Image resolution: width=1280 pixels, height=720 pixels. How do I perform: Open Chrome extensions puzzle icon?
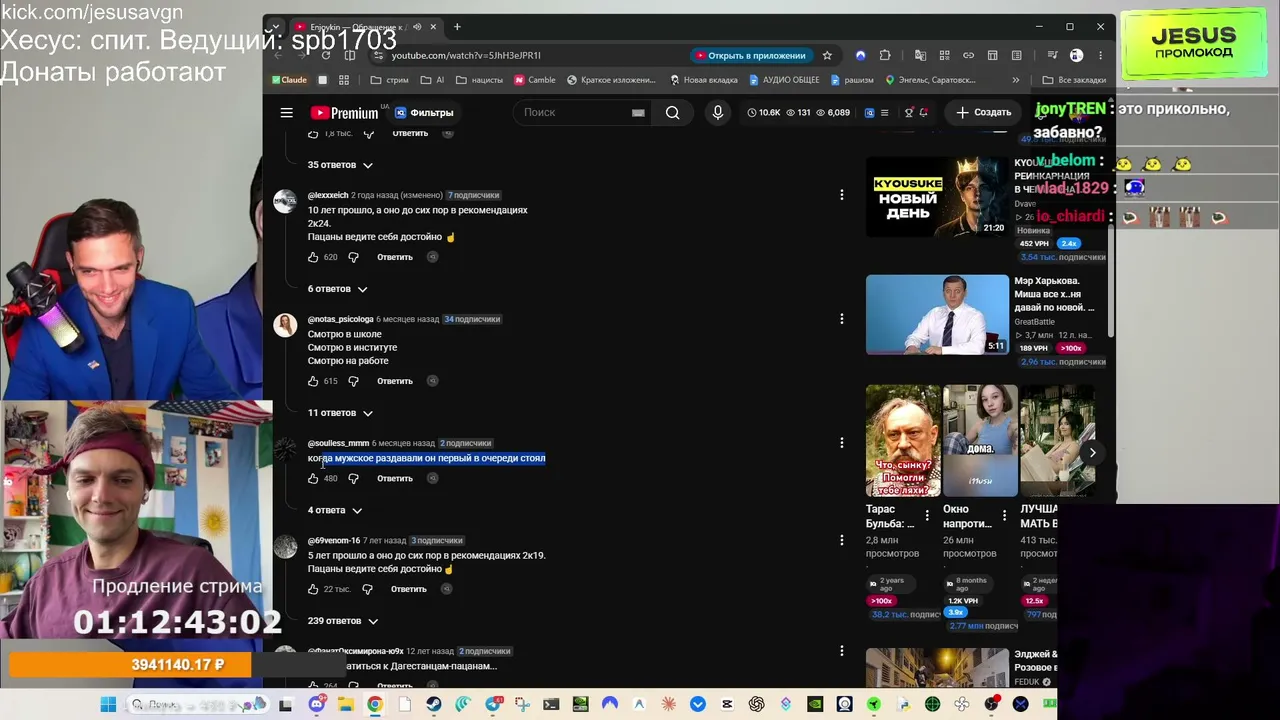885,56
